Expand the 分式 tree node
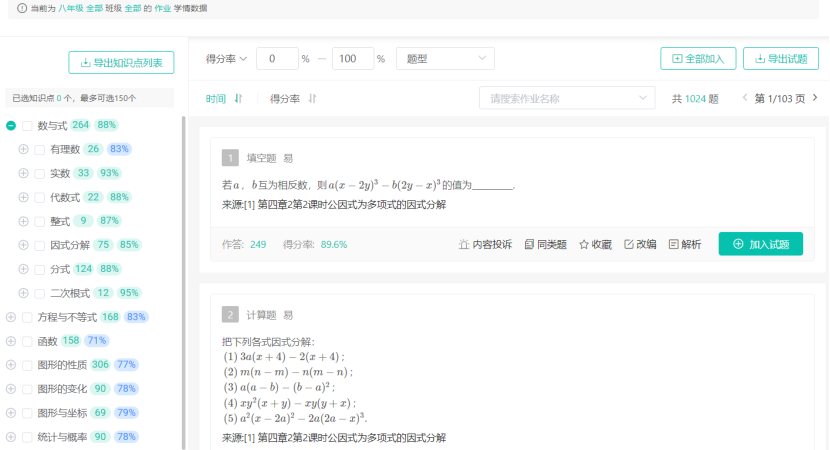The image size is (830, 450). point(23,269)
